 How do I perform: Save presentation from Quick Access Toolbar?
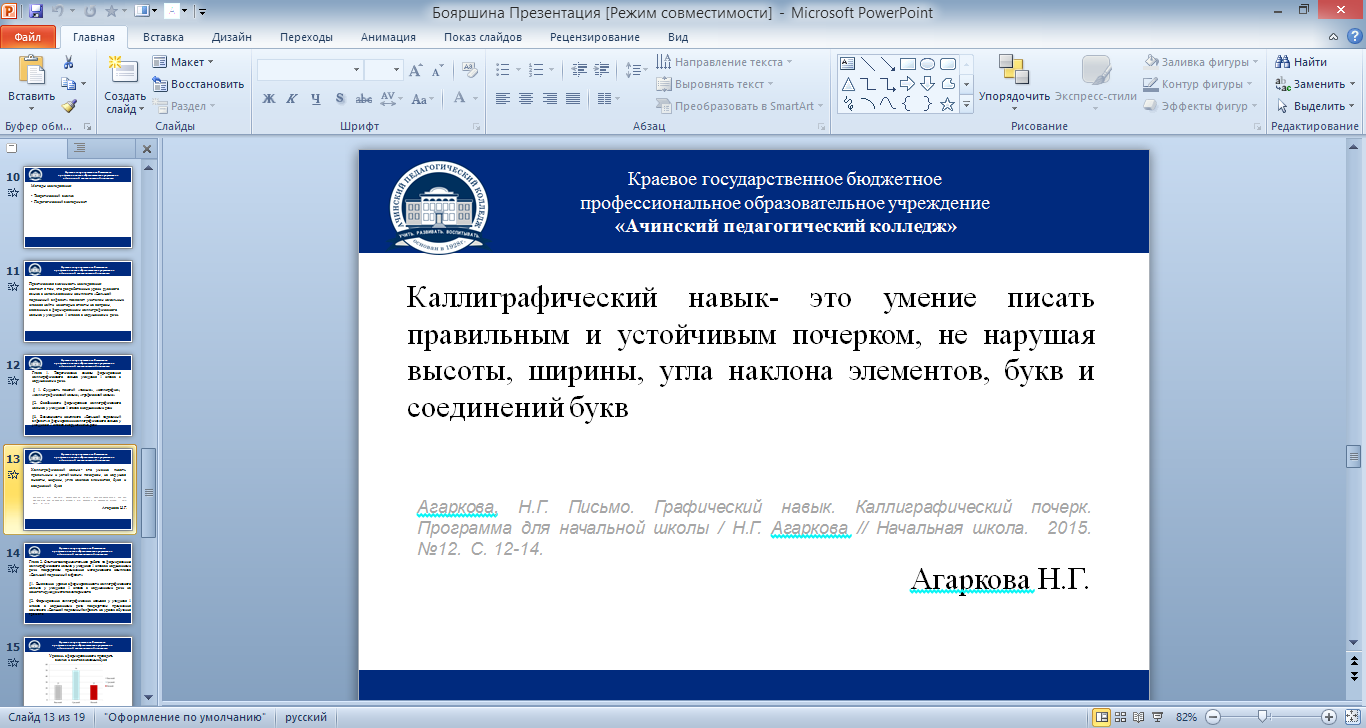(x=37, y=12)
